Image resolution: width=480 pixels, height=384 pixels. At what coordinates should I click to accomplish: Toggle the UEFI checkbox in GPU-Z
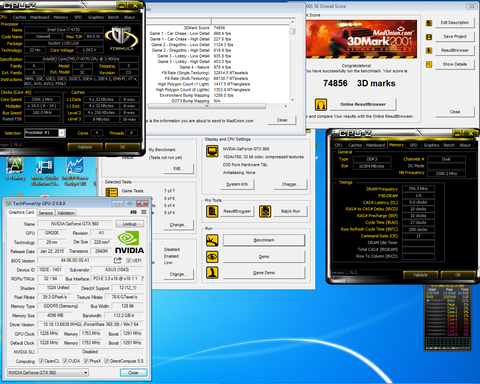[129, 260]
